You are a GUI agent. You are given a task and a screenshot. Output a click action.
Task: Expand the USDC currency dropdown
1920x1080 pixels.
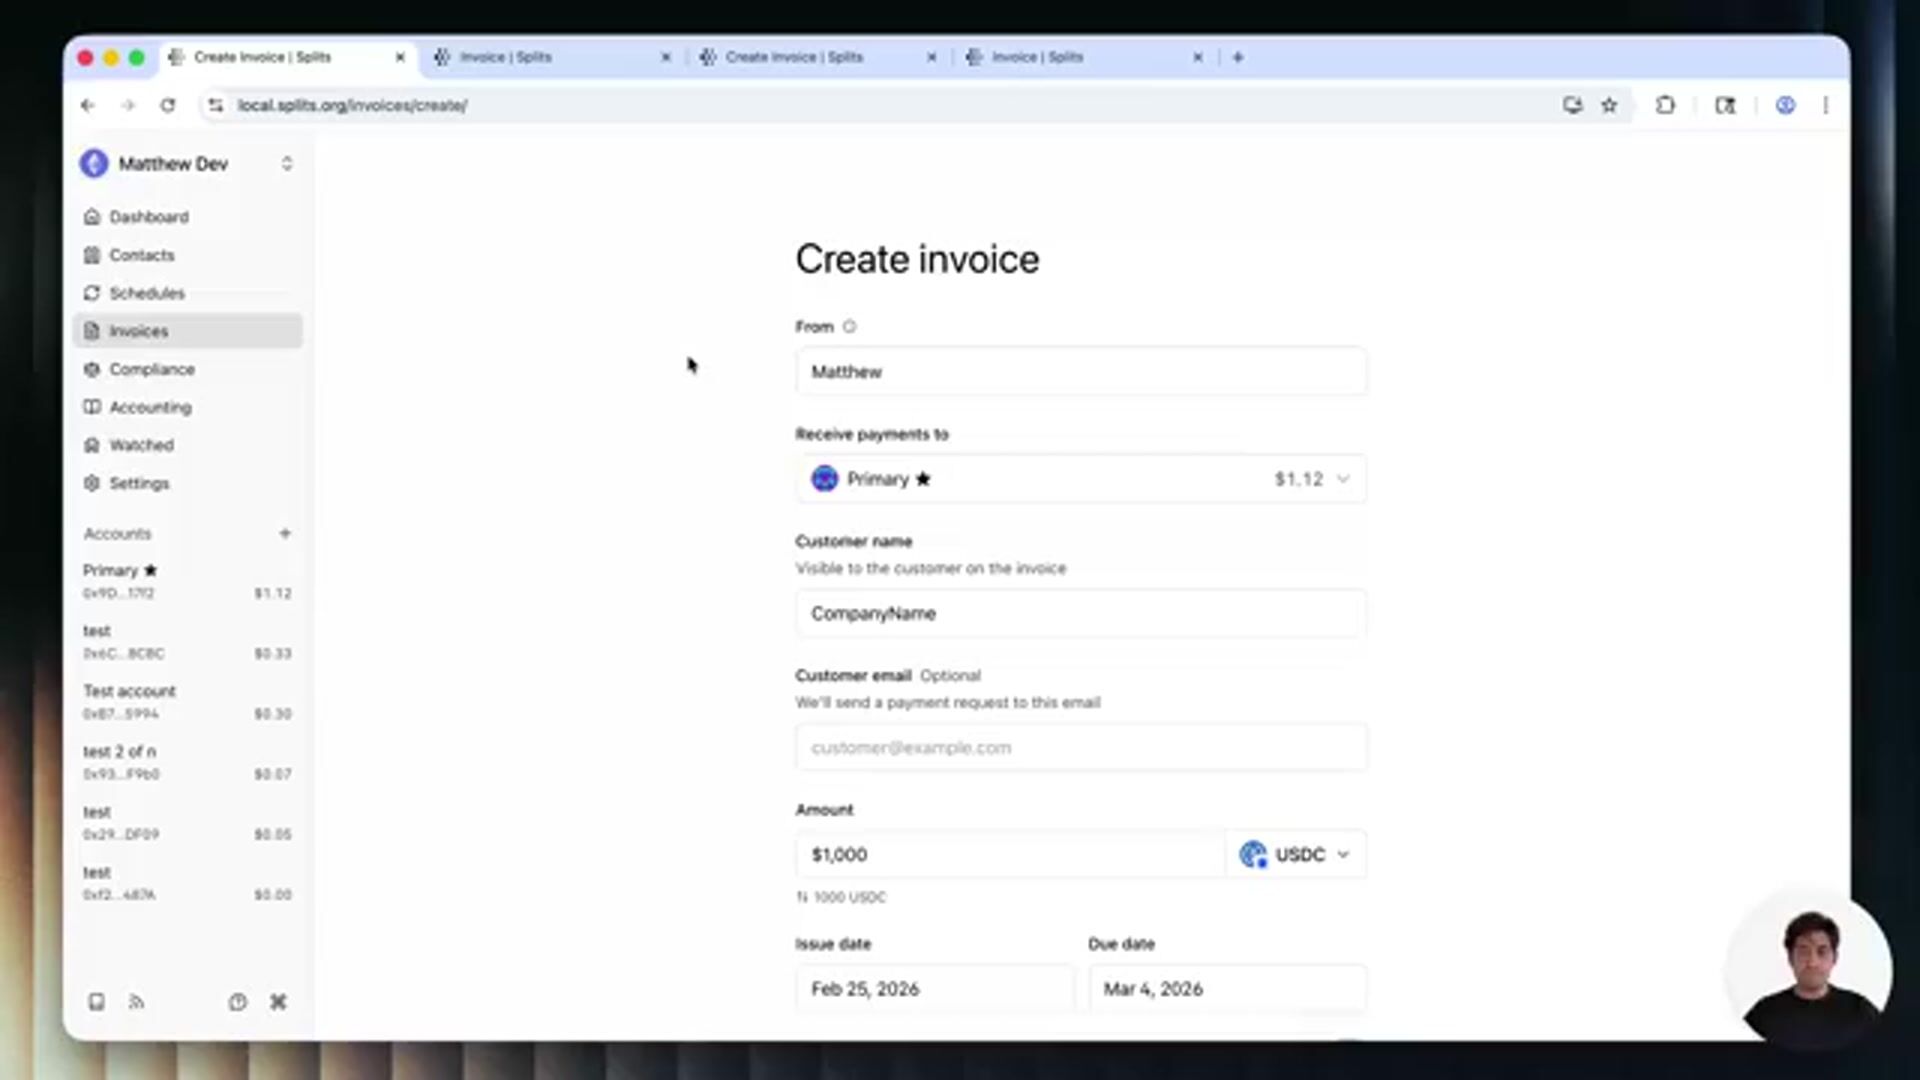1296,854
